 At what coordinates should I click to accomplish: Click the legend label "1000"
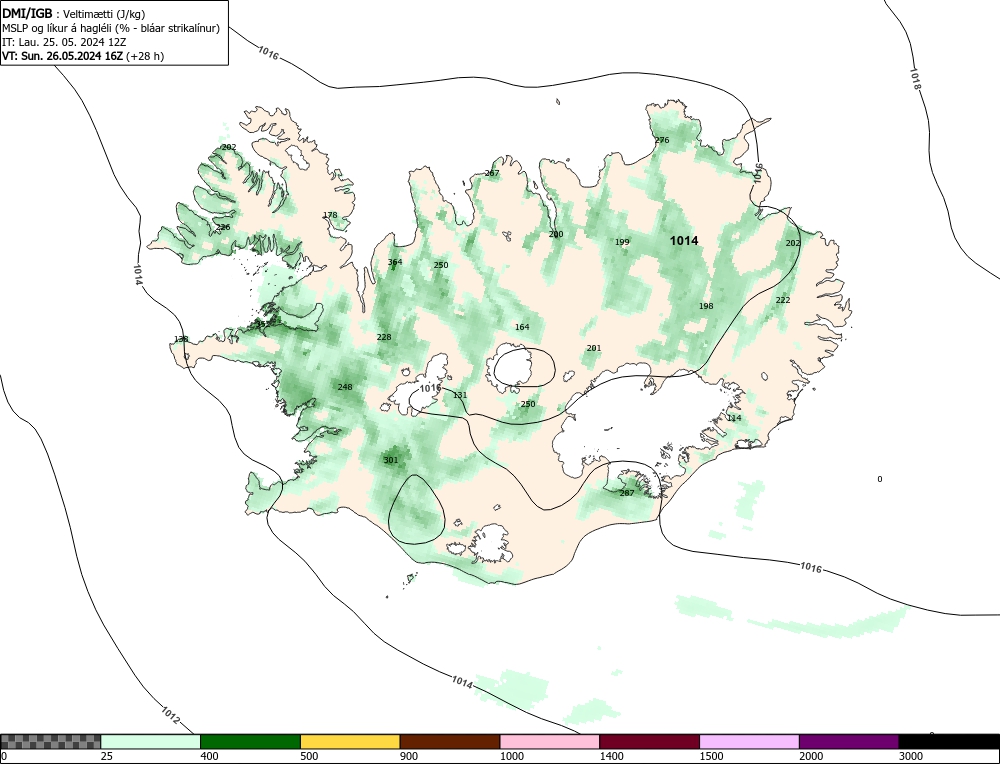coord(511,756)
